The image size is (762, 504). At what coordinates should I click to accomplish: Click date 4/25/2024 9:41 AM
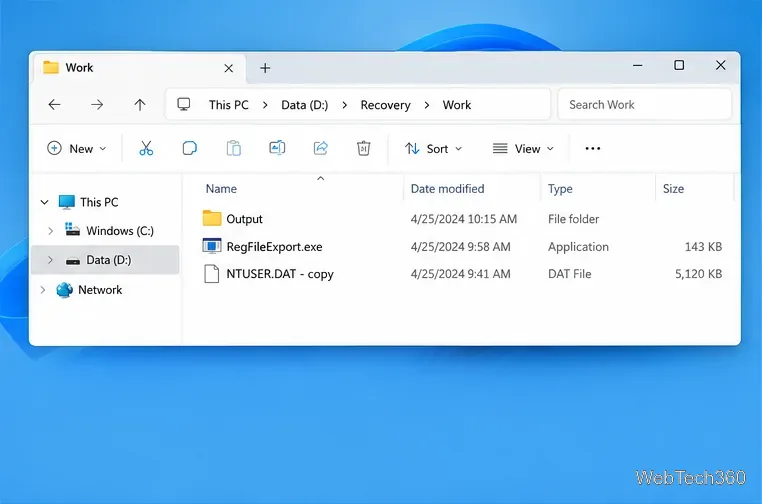coord(460,274)
